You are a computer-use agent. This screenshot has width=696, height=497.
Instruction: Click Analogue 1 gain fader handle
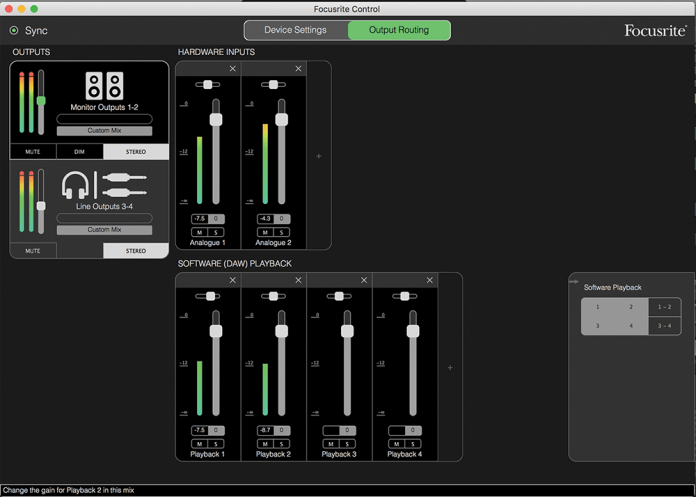tap(216, 119)
